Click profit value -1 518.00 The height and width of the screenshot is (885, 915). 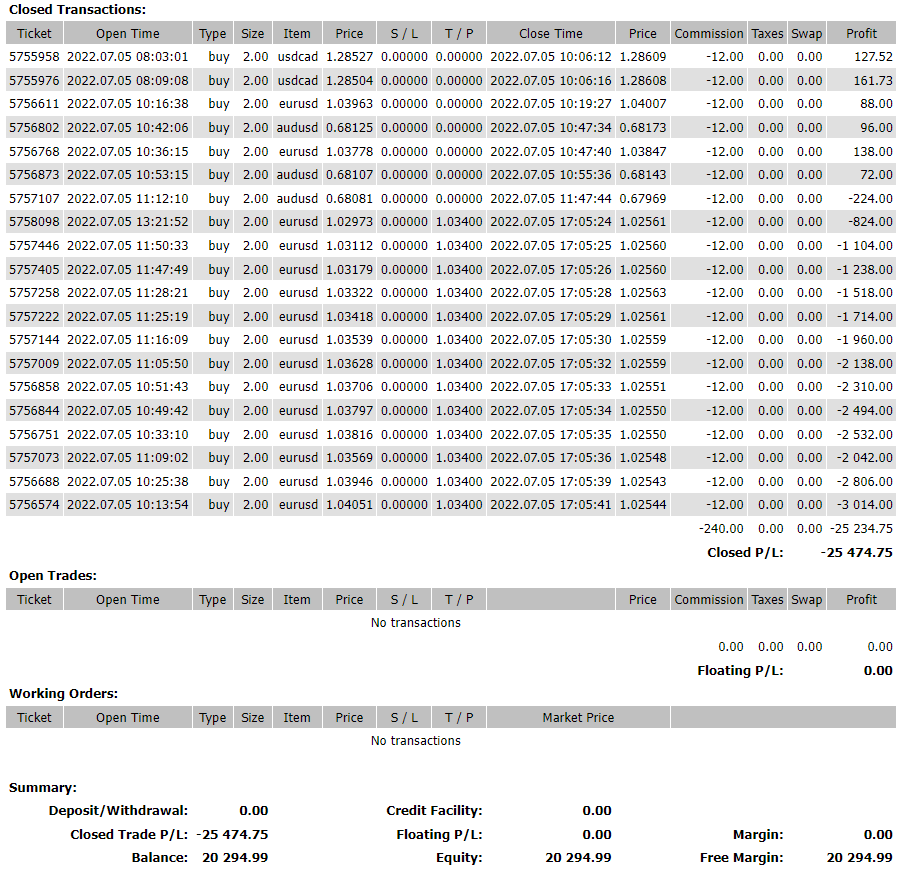[864, 293]
